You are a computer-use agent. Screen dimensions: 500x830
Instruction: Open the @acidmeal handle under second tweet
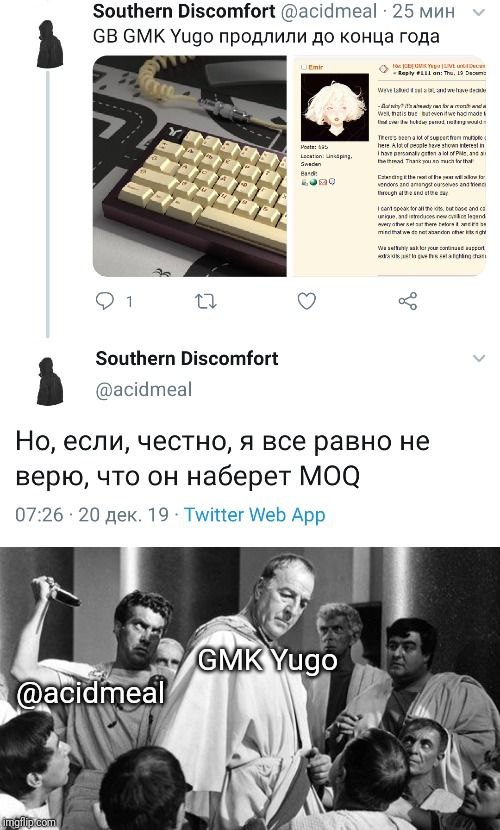pyautogui.click(x=144, y=390)
